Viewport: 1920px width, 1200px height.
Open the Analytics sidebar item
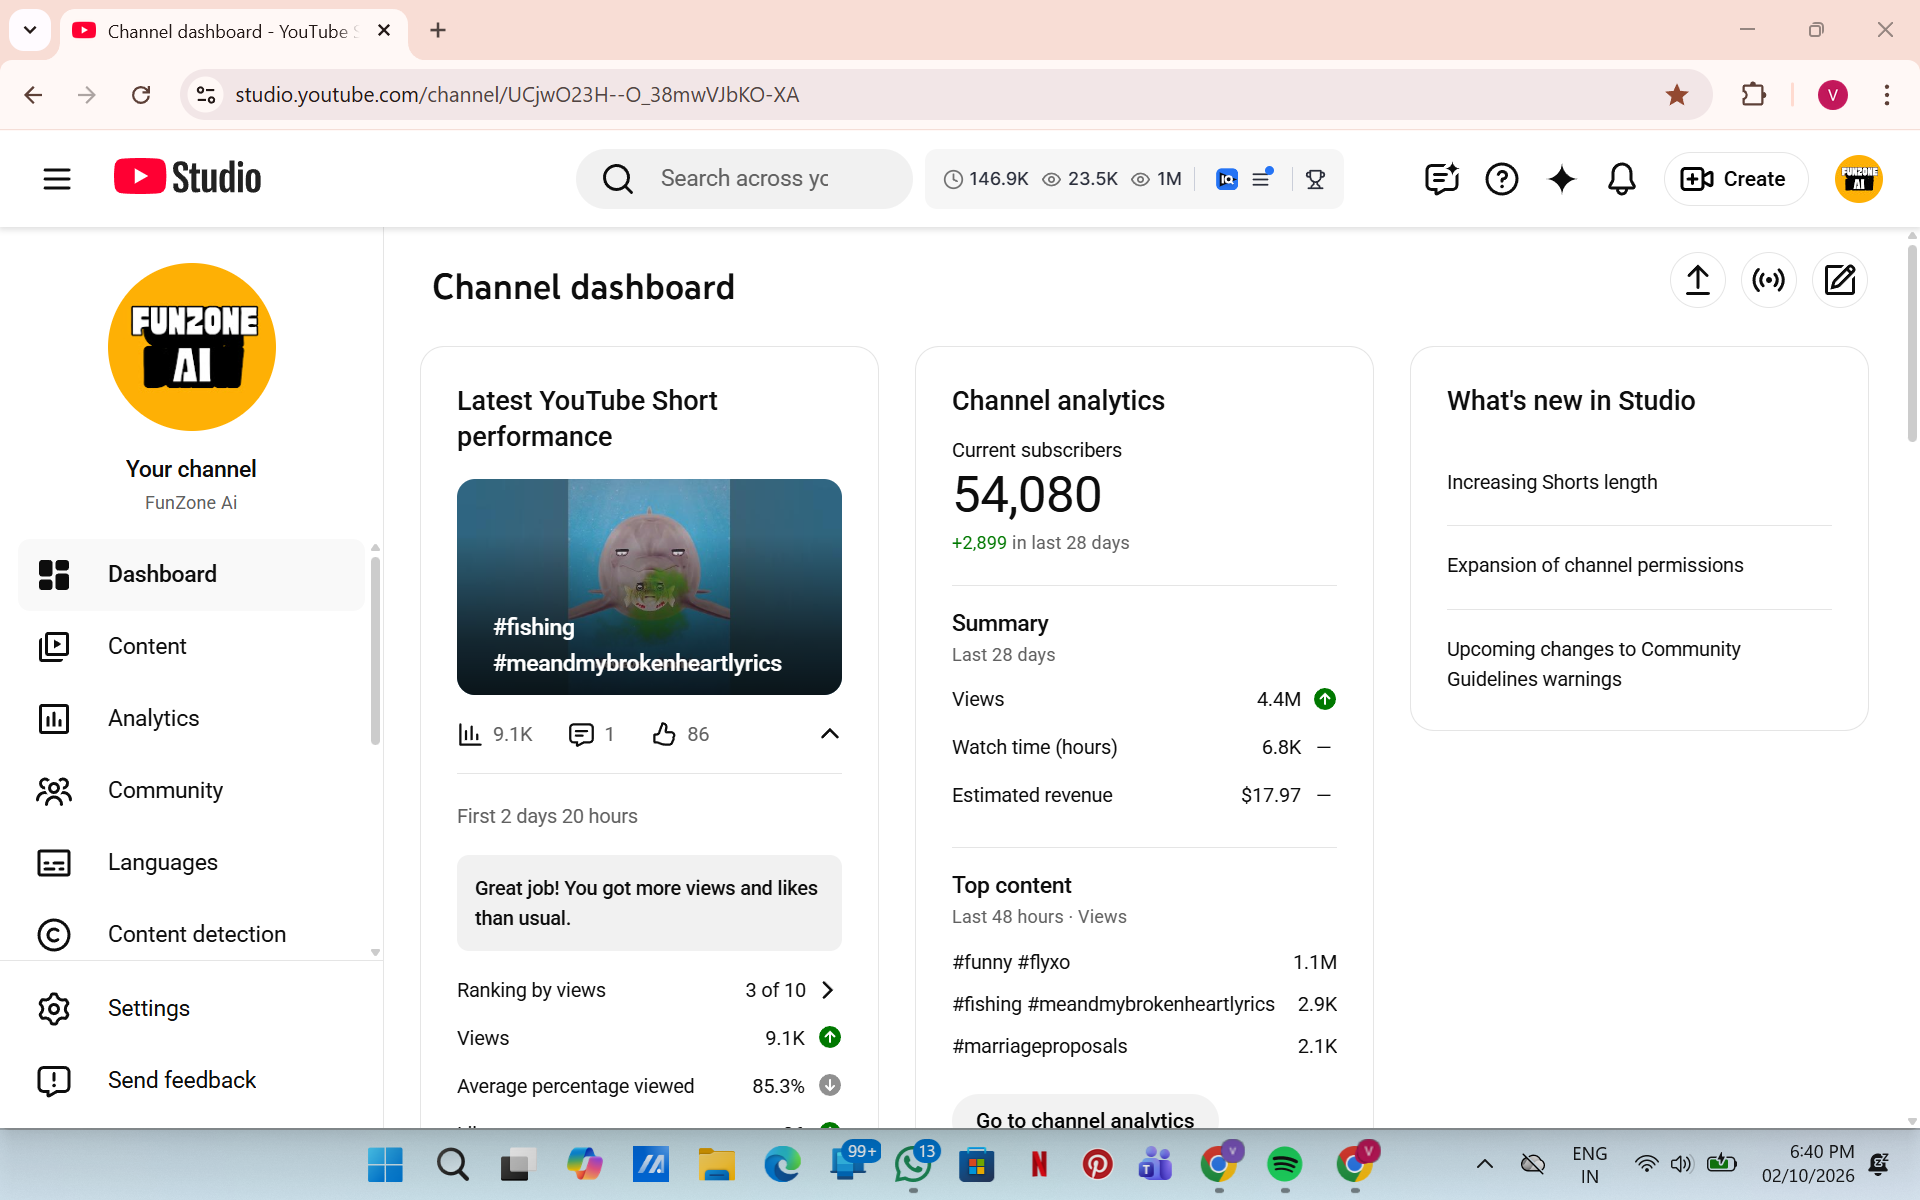click(153, 718)
